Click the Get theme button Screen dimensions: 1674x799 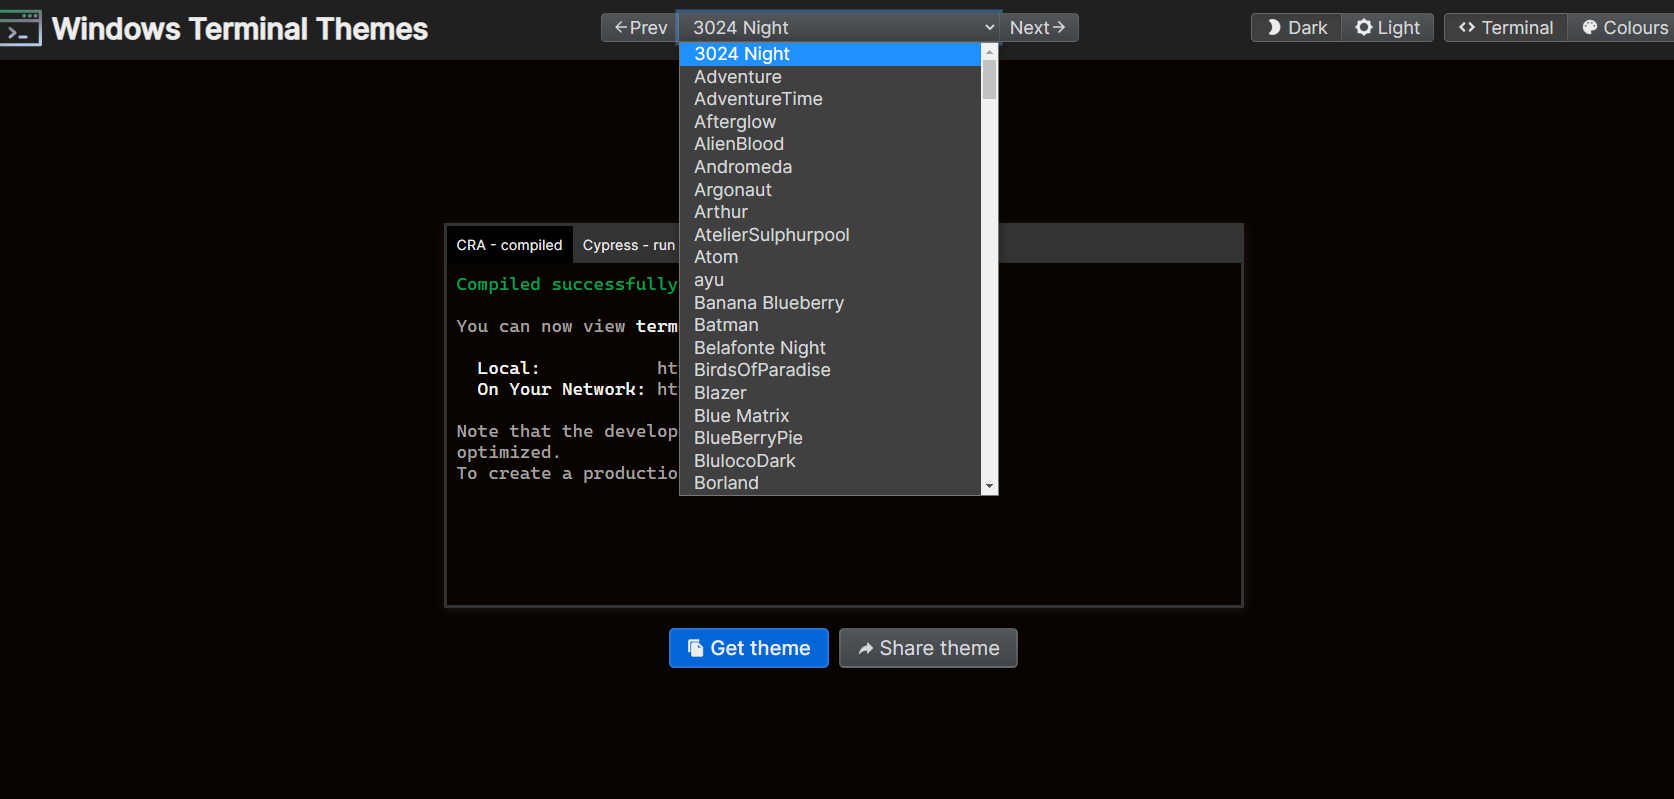click(x=748, y=648)
